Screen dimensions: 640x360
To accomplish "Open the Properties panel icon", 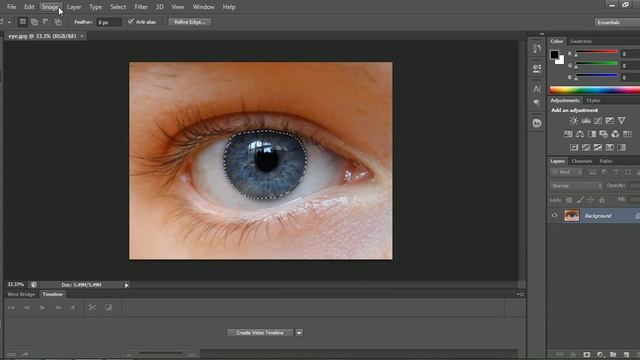I will pos(537,68).
